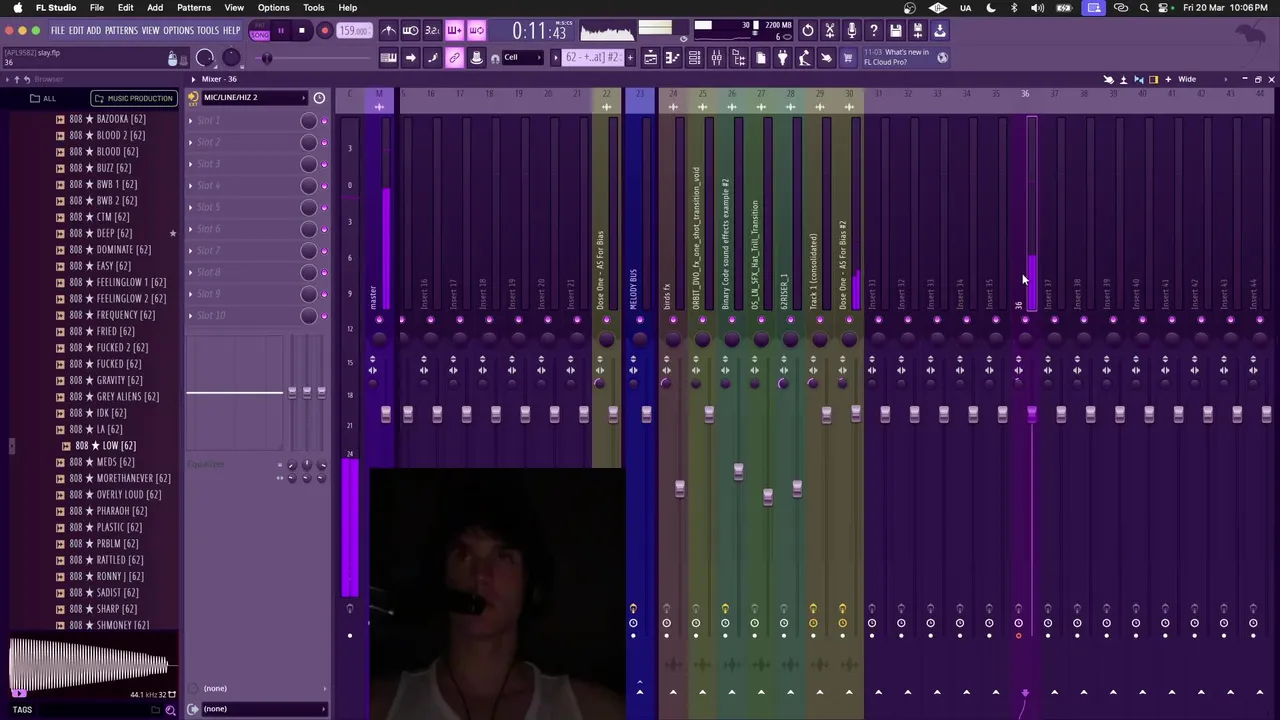Viewport: 1280px width, 720px height.
Task: Open the OPTIONS menu in FL toolbar
Action: pos(178,31)
